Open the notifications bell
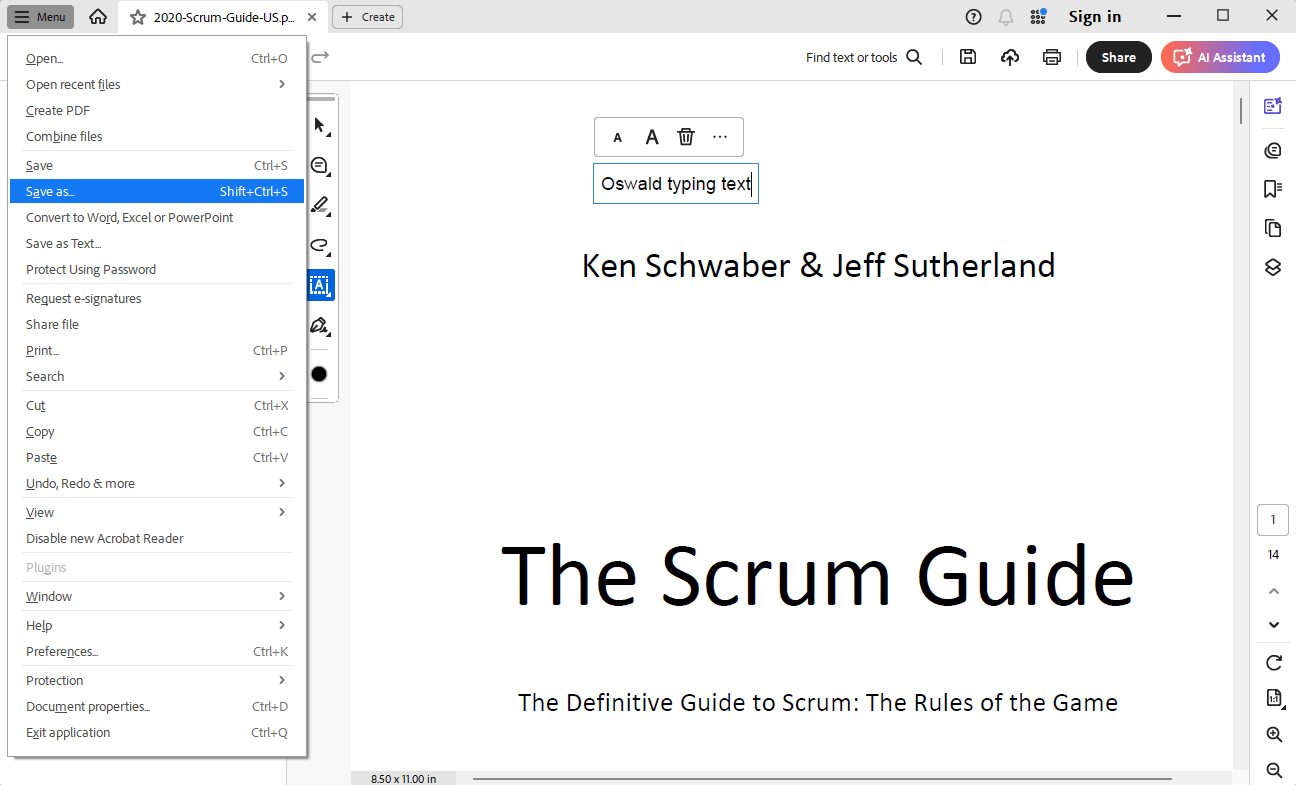The image size is (1296, 785). tap(1006, 17)
